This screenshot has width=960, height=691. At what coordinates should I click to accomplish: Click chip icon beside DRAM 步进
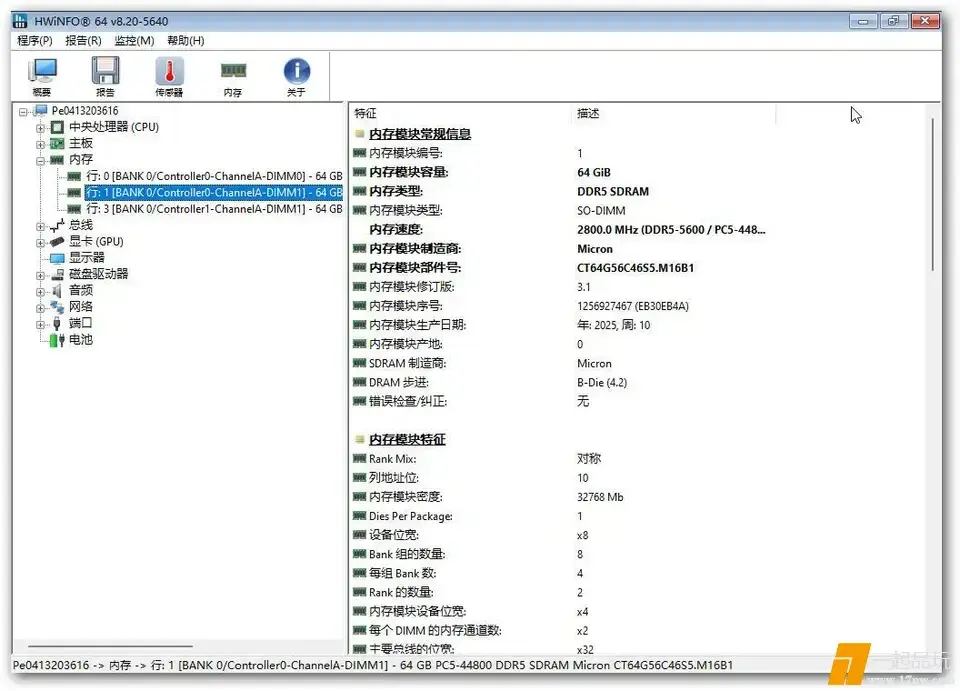pos(359,382)
